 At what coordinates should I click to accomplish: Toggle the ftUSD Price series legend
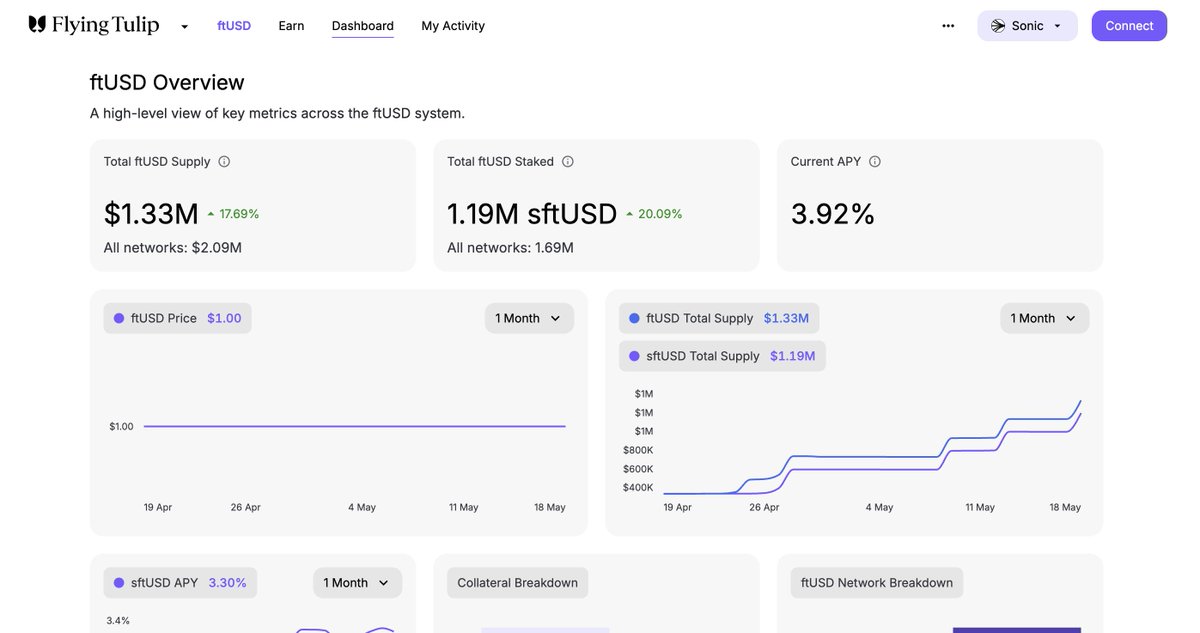tap(177, 318)
